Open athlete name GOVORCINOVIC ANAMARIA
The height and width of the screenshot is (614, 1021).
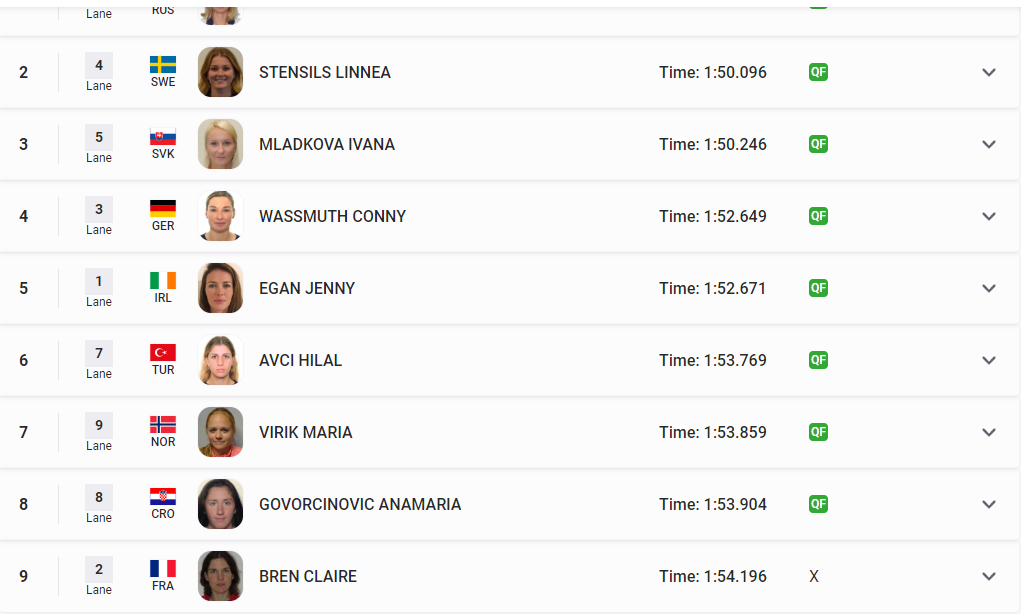(360, 505)
